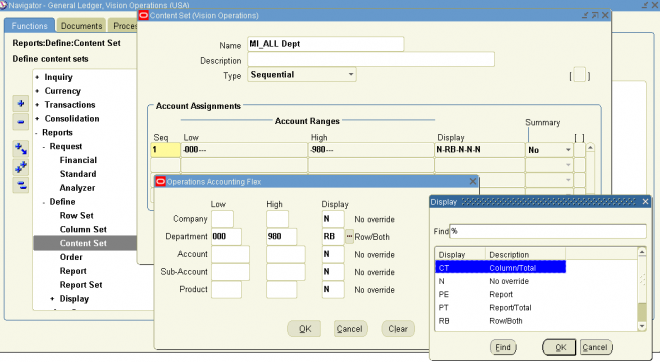Click OK in Operations Accounting Flex dialog
660x362 pixels.
[x=304, y=329]
